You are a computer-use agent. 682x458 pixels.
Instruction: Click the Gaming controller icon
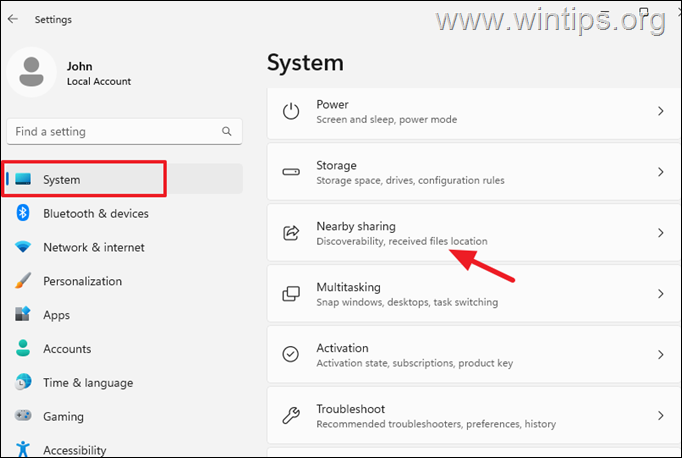(23, 415)
